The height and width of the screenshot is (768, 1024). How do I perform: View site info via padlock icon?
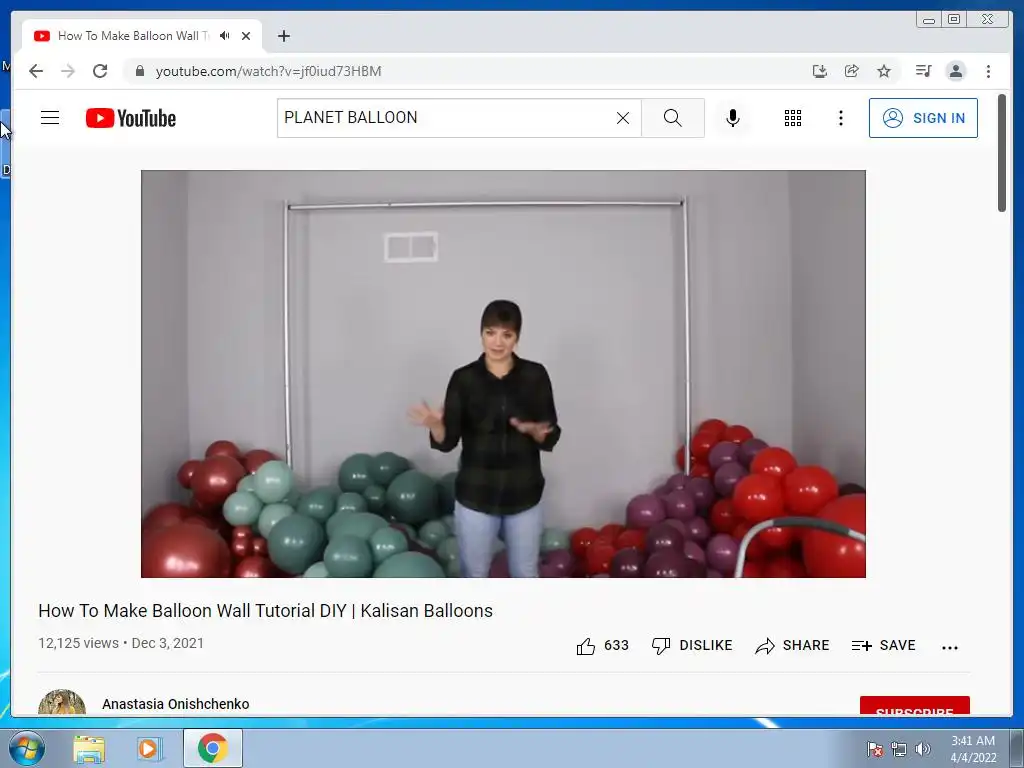pos(139,71)
